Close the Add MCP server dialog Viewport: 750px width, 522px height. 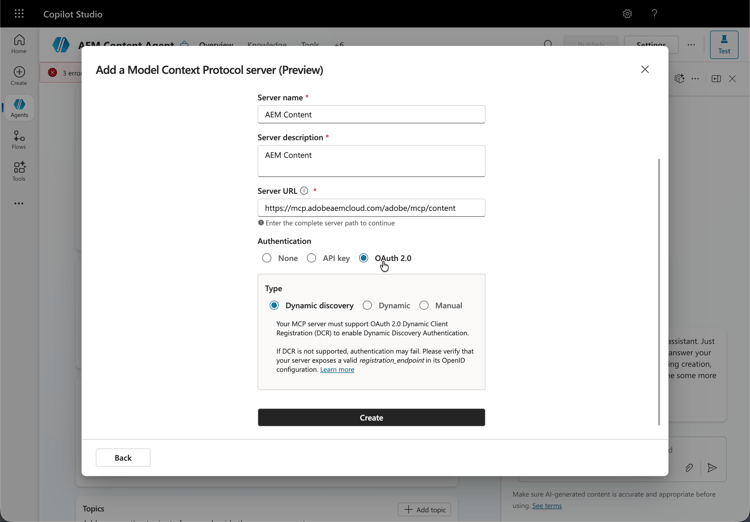coord(645,70)
